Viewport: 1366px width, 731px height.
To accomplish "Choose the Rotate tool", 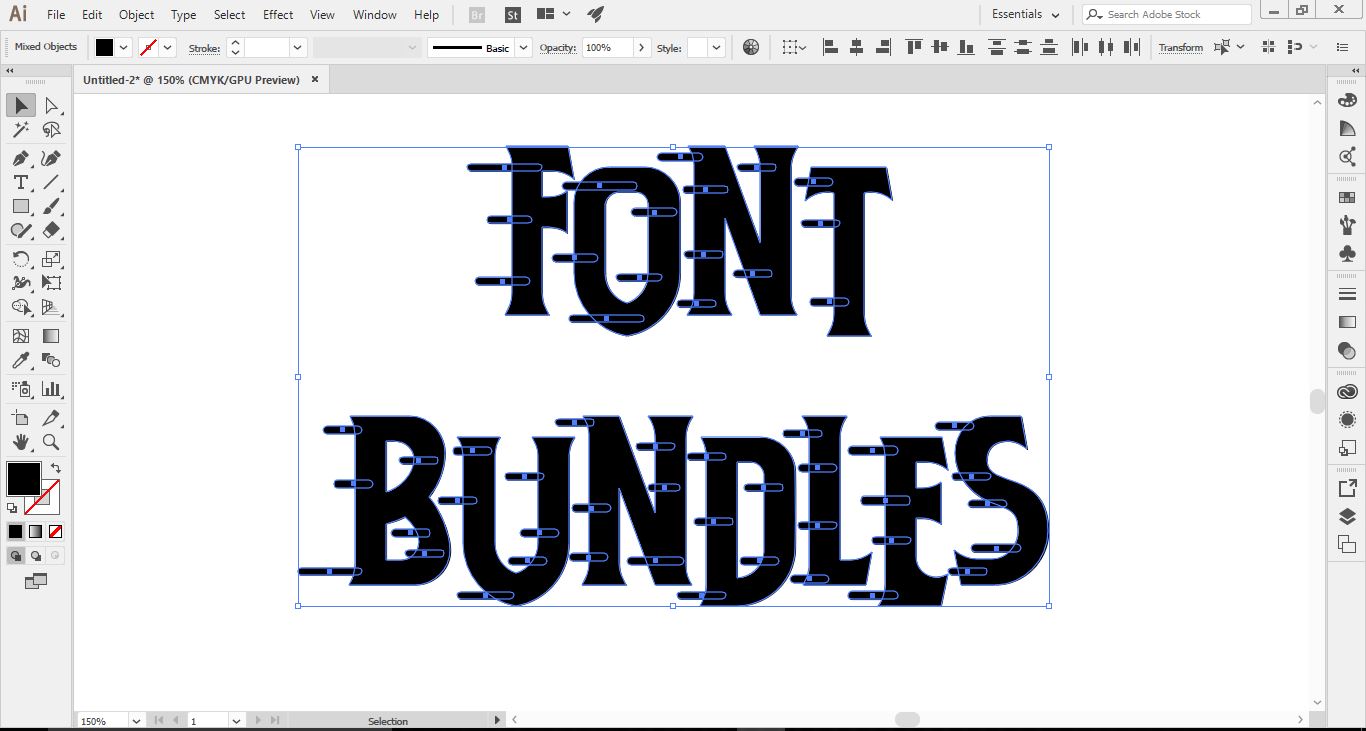I will tap(20, 259).
